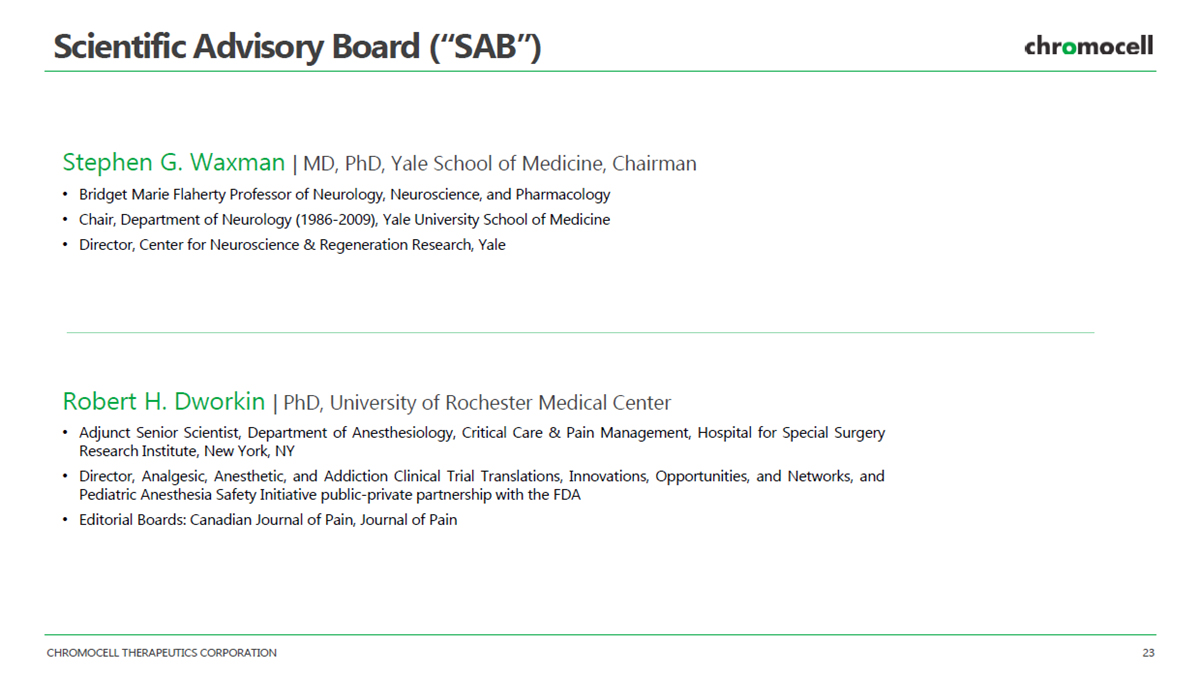The height and width of the screenshot is (675, 1200).
Task: Click the green 'o' in chromocell logo
Action: point(1071,47)
